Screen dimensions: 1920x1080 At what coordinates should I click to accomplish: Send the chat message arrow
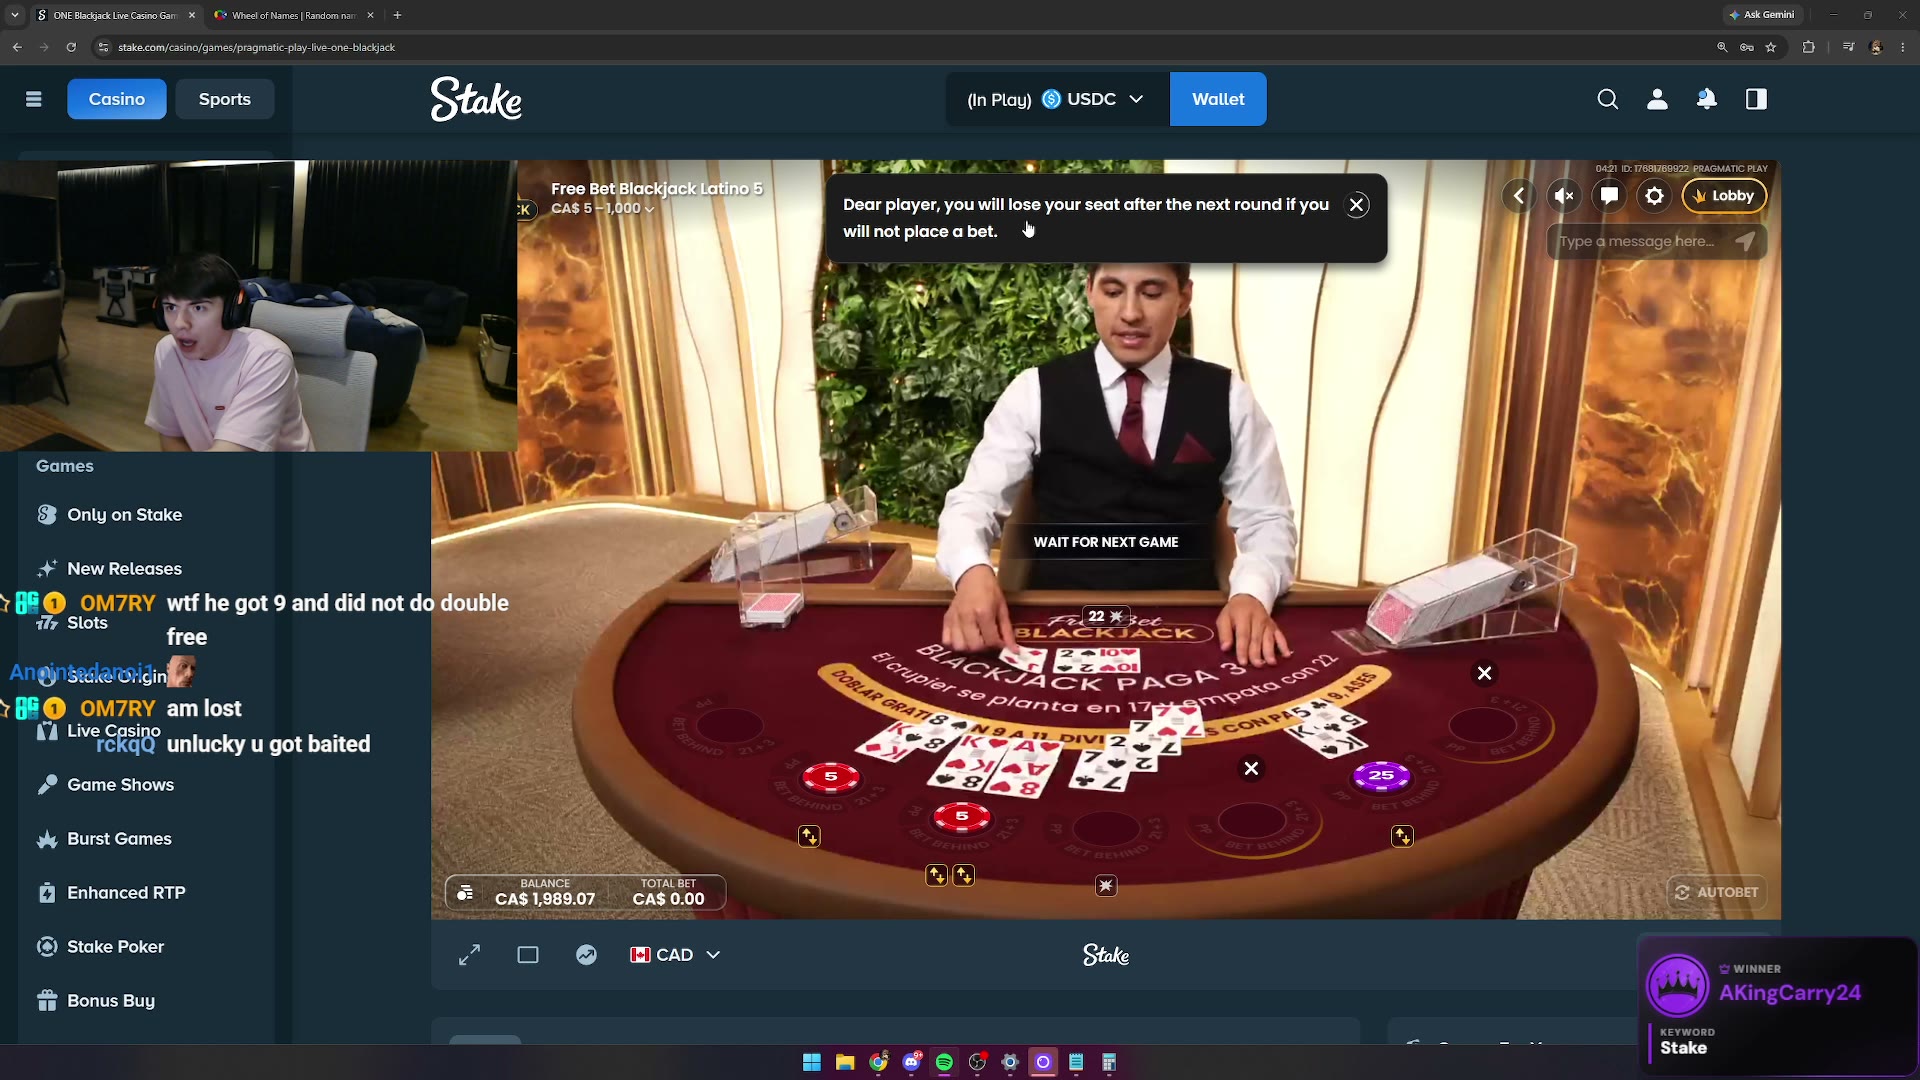1744,241
